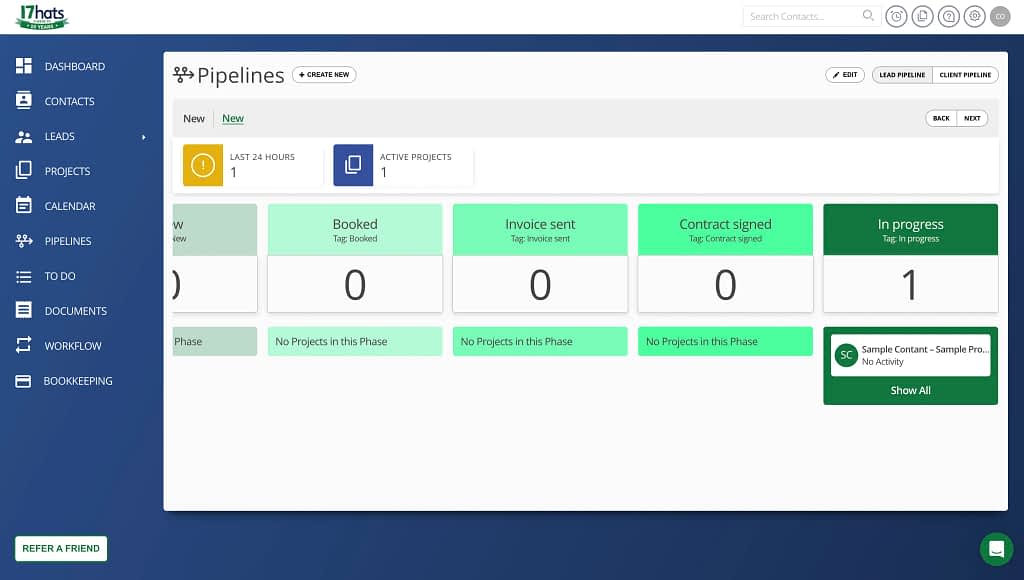This screenshot has height=580, width=1024.
Task: Switch to Lead Pipeline view
Action: [902, 74]
